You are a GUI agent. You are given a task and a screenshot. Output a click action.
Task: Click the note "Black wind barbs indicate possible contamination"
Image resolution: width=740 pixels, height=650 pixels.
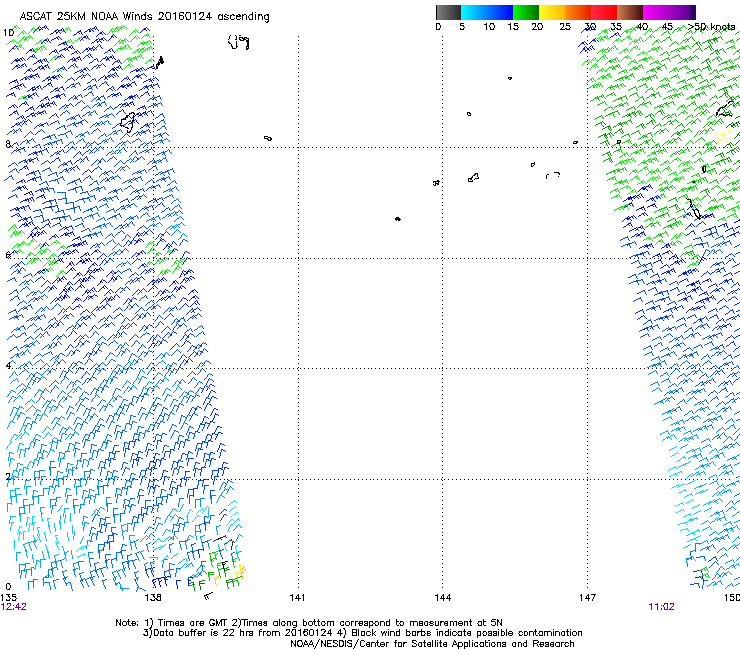[467, 633]
